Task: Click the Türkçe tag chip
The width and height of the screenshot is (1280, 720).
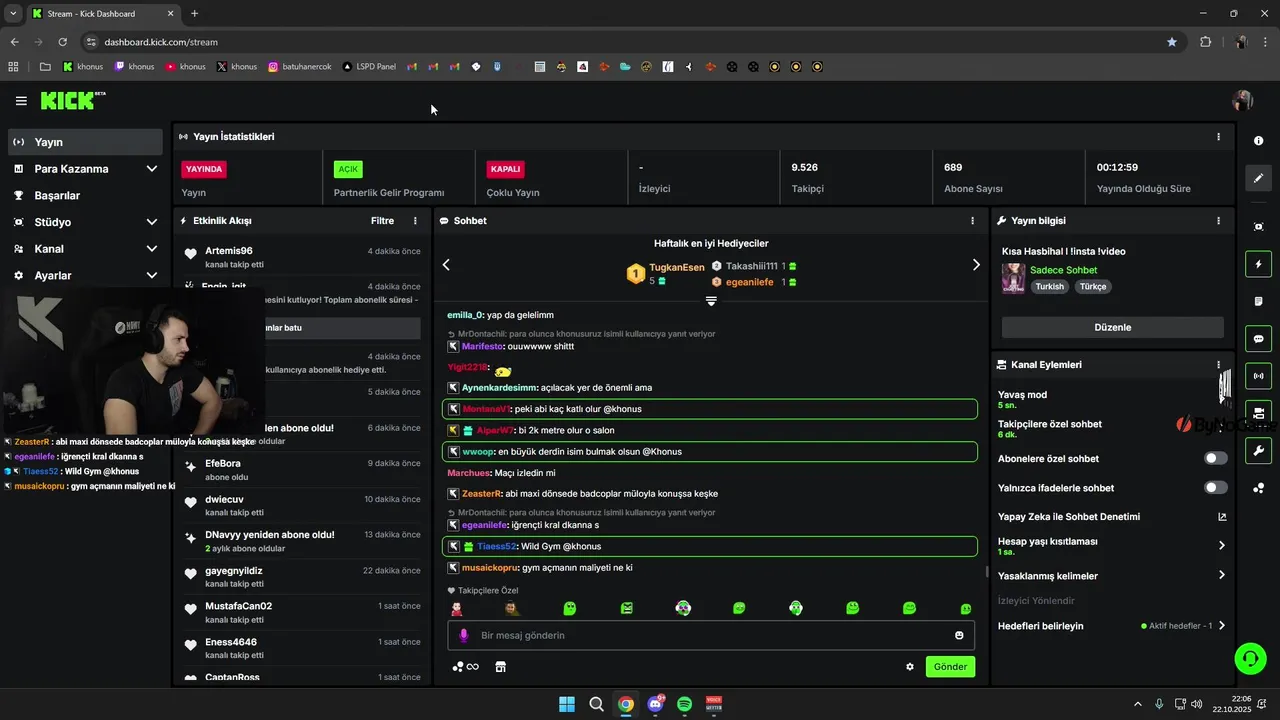Action: (1093, 286)
